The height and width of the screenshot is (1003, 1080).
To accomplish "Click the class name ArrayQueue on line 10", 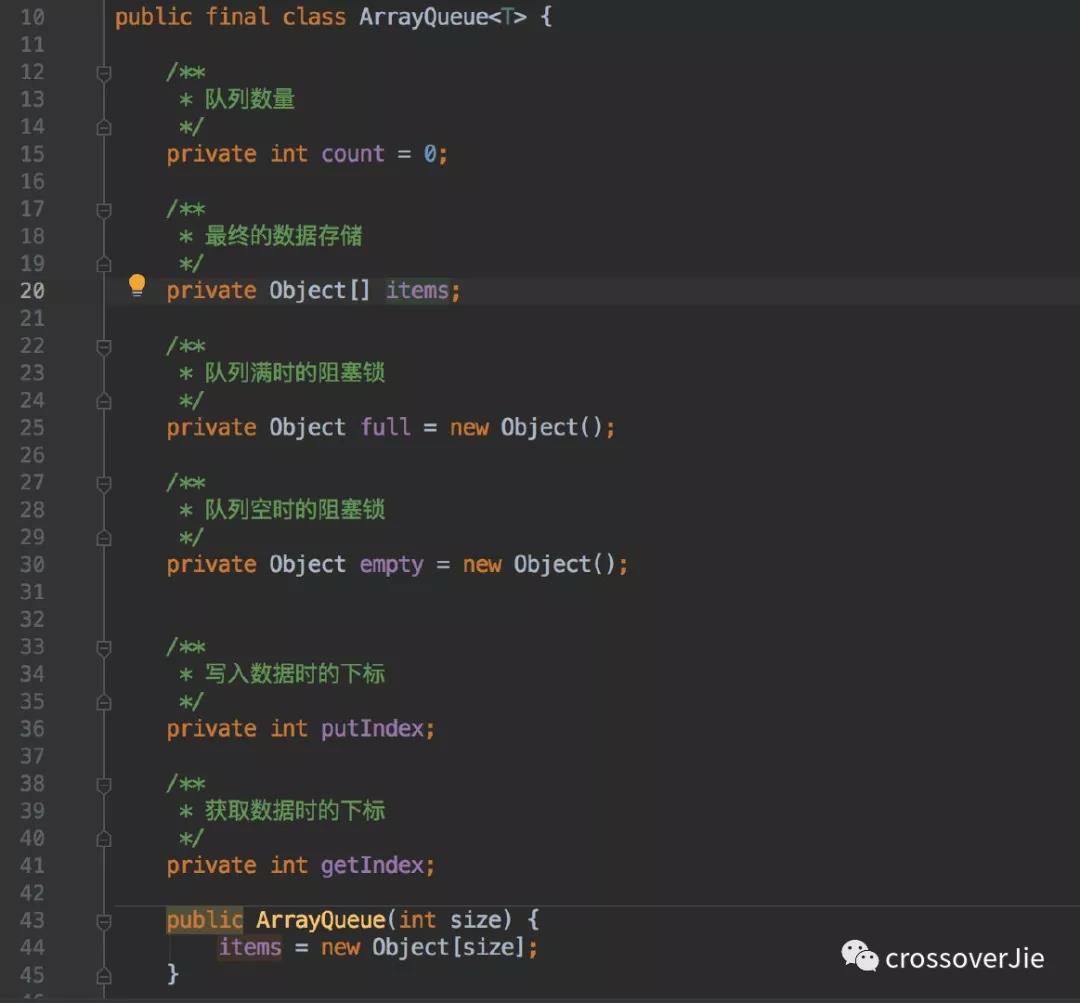I will pyautogui.click(x=423, y=17).
